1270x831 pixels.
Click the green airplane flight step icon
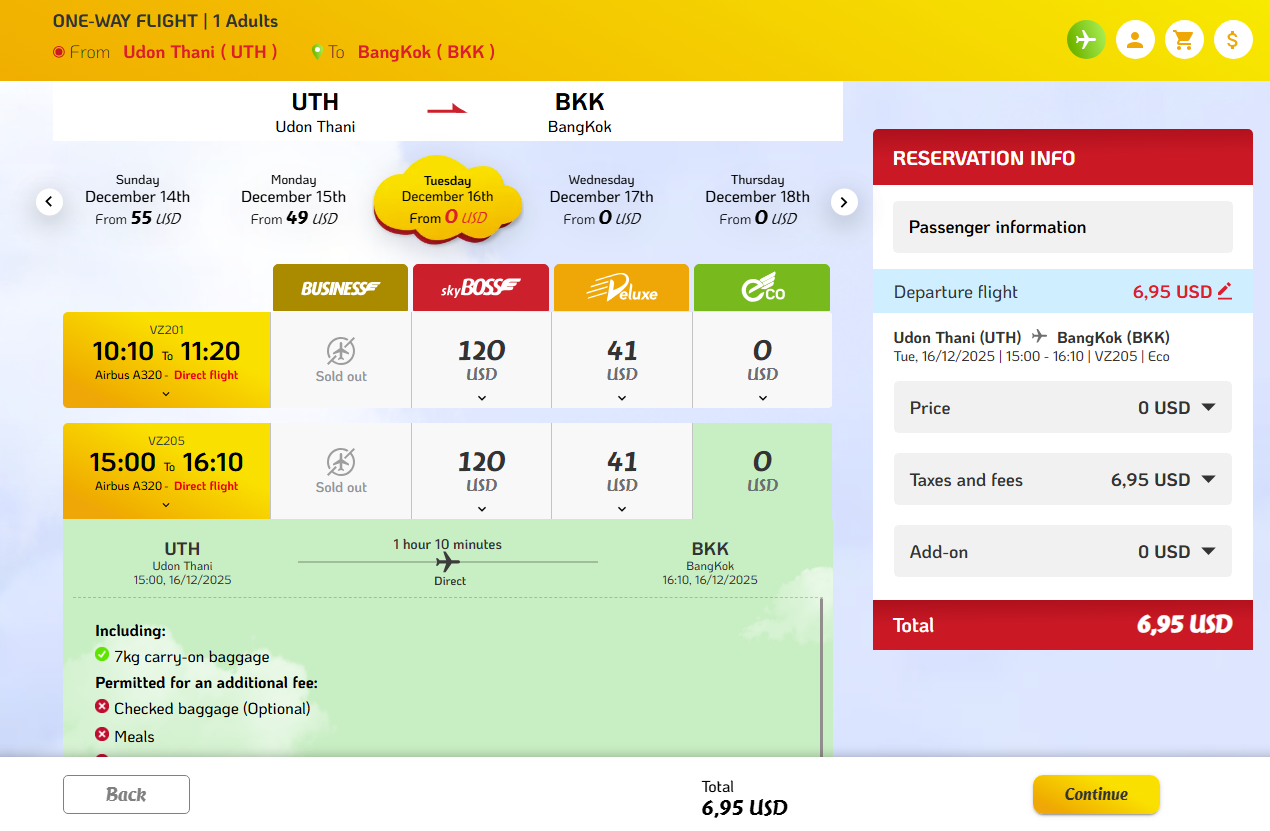1086,40
